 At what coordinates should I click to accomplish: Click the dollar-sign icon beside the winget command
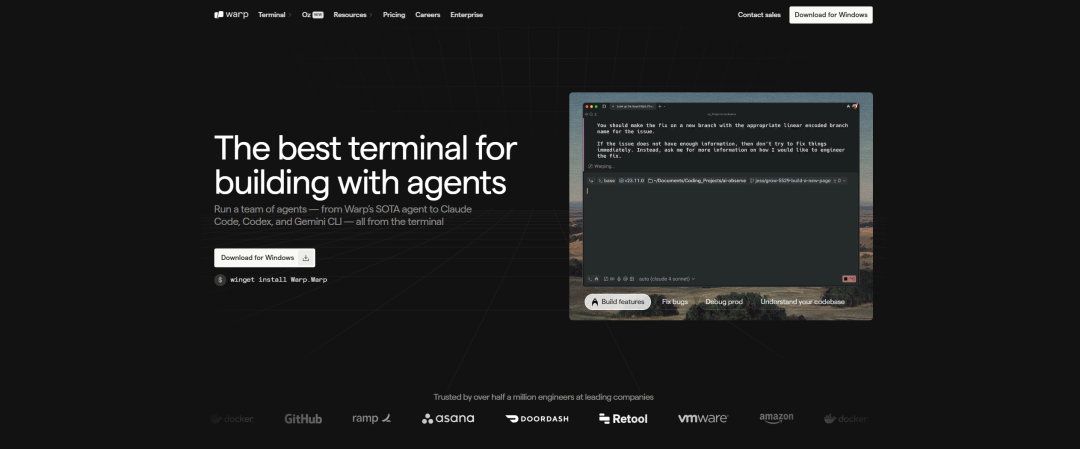[220, 280]
